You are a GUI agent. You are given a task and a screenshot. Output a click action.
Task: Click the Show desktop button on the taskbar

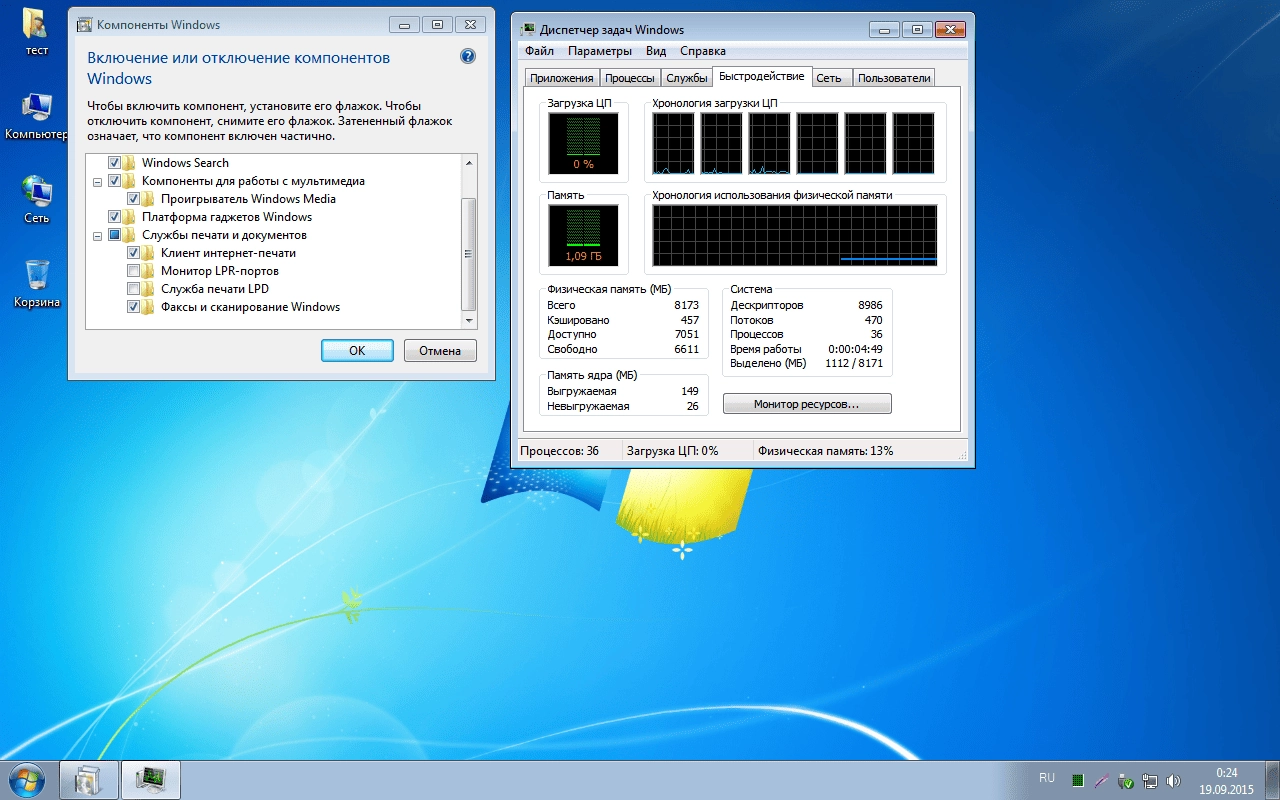coord(1272,780)
